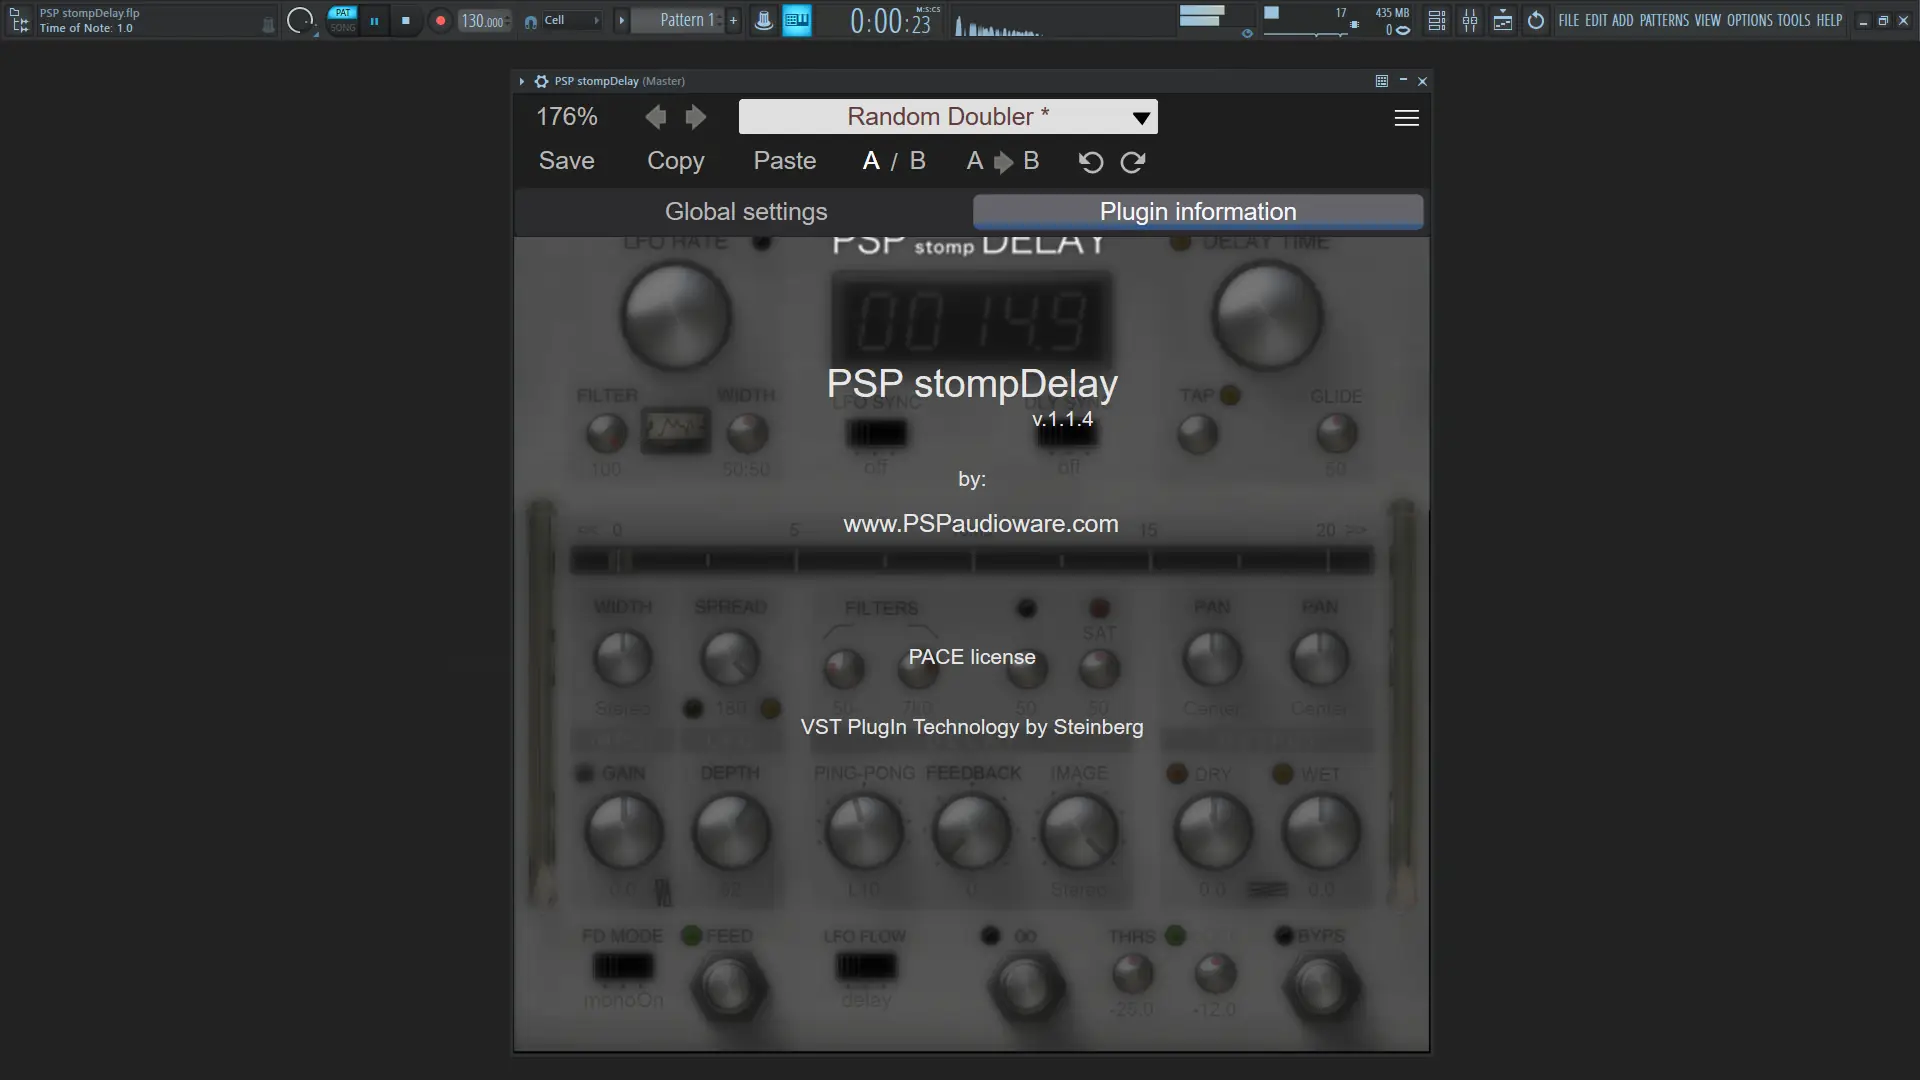1920x1080 pixels.
Task: Pause playback in the transport bar
Action: pos(374,20)
